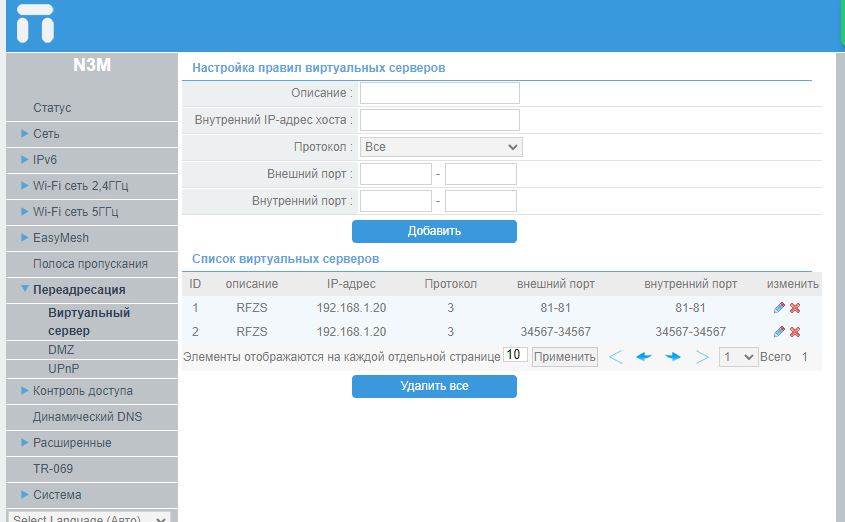
Task: Go to previous page solid arrow
Action: tap(643, 357)
